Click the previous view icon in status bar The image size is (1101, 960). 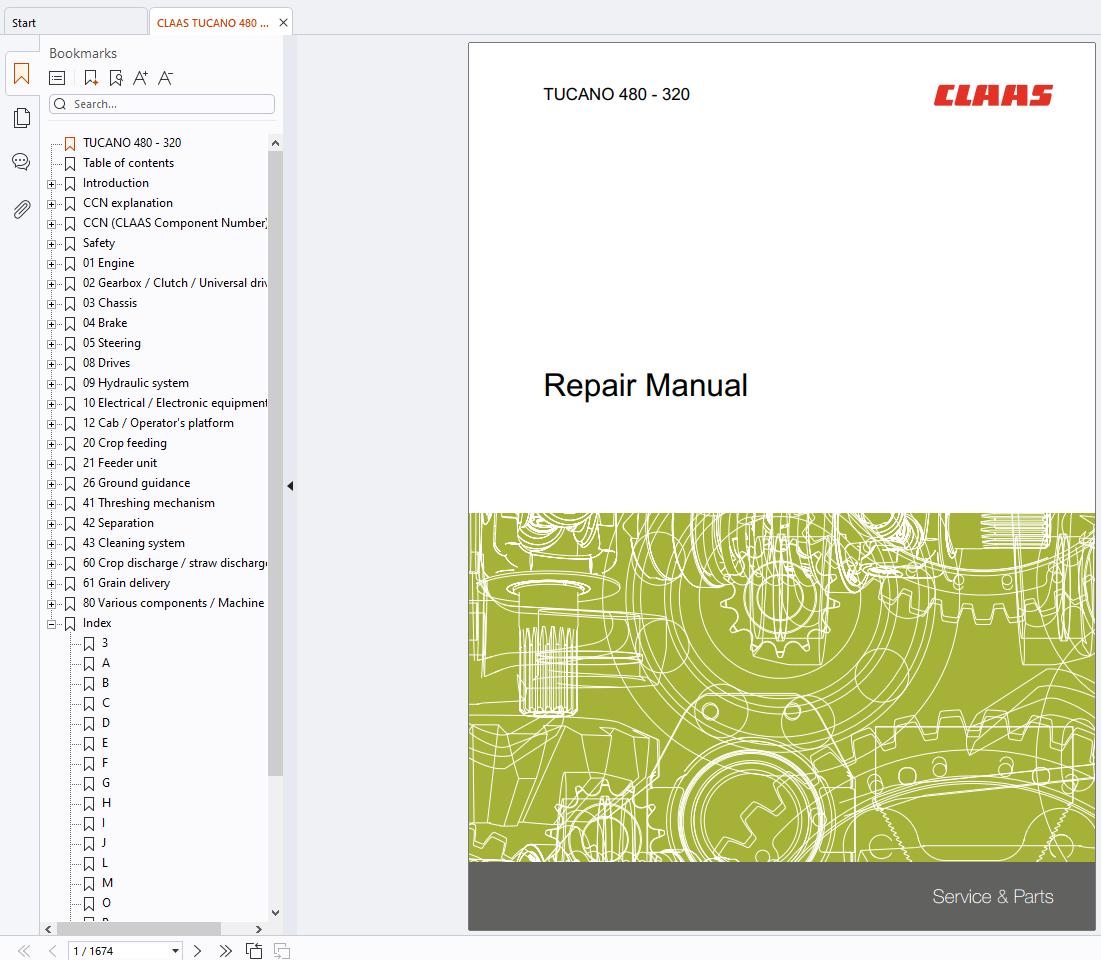pos(254,951)
